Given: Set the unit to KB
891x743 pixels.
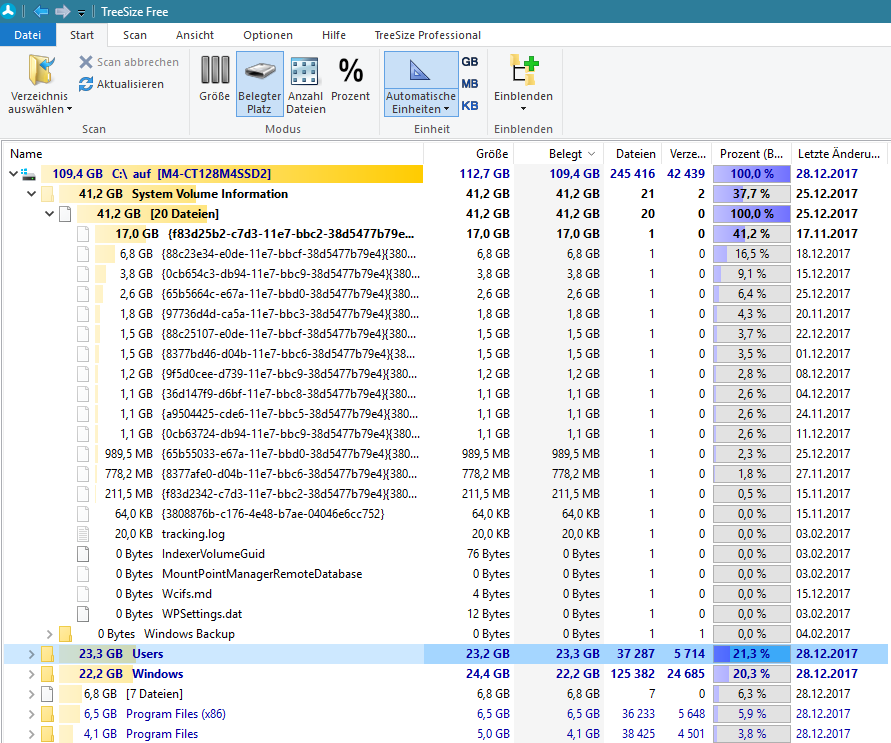Looking at the screenshot, I should coord(470,106).
